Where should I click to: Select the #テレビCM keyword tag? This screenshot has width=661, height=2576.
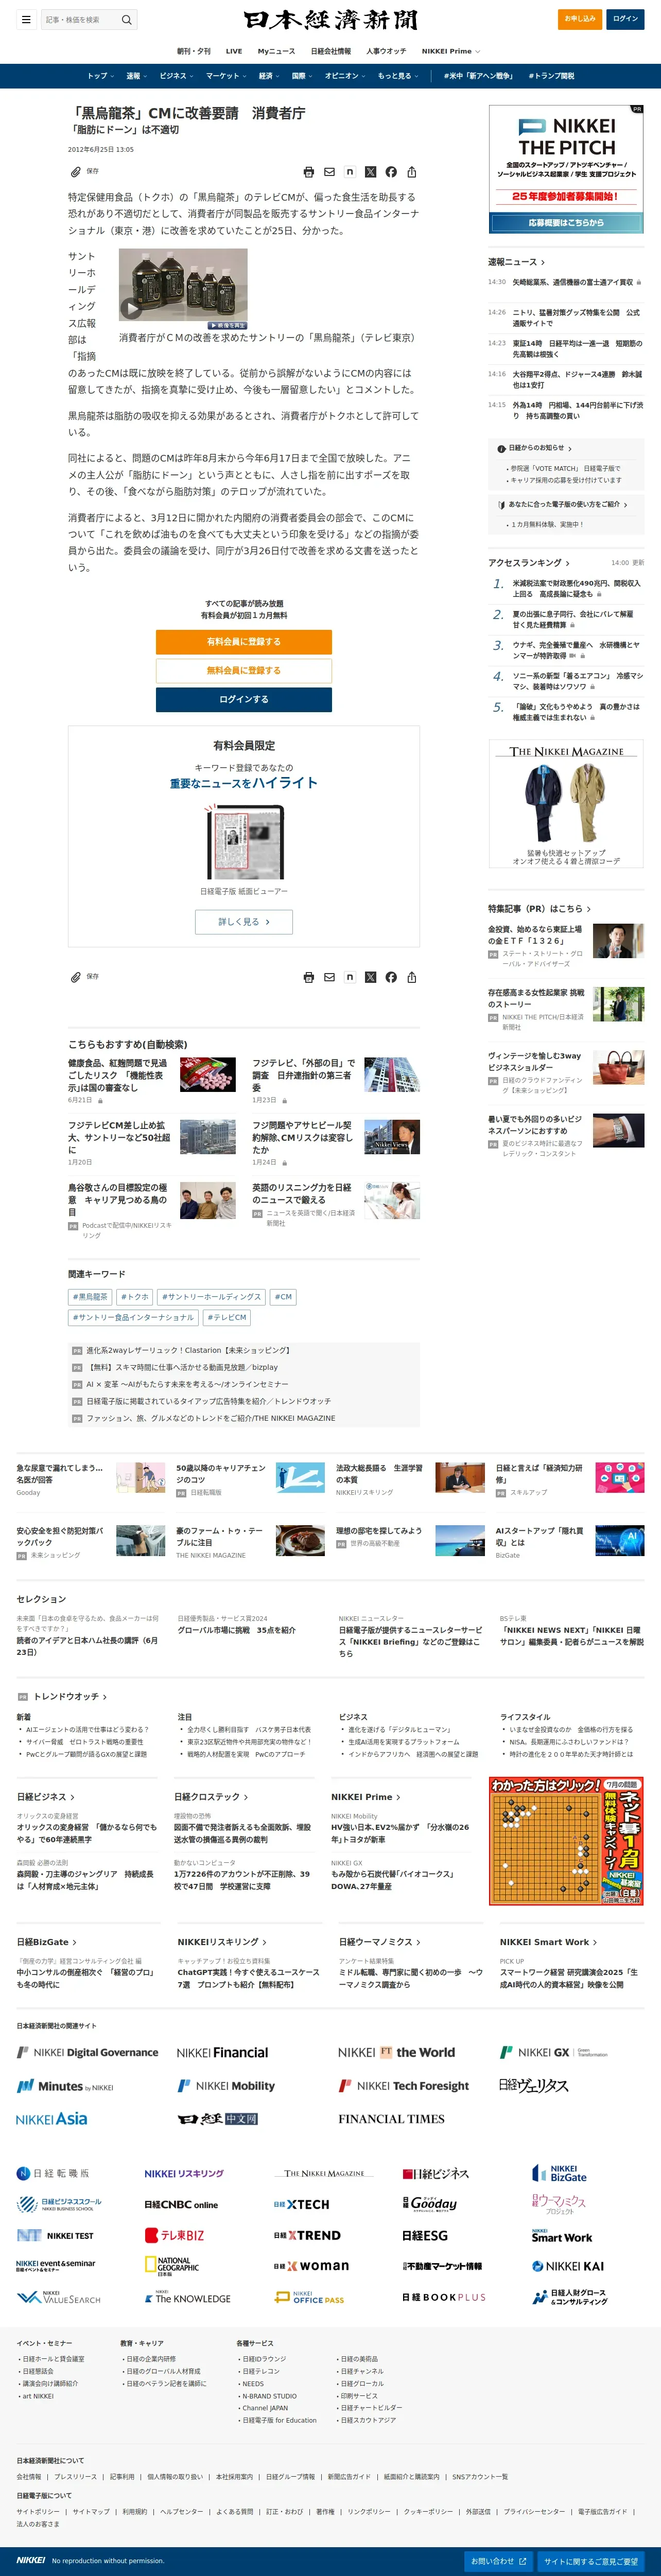[227, 1318]
